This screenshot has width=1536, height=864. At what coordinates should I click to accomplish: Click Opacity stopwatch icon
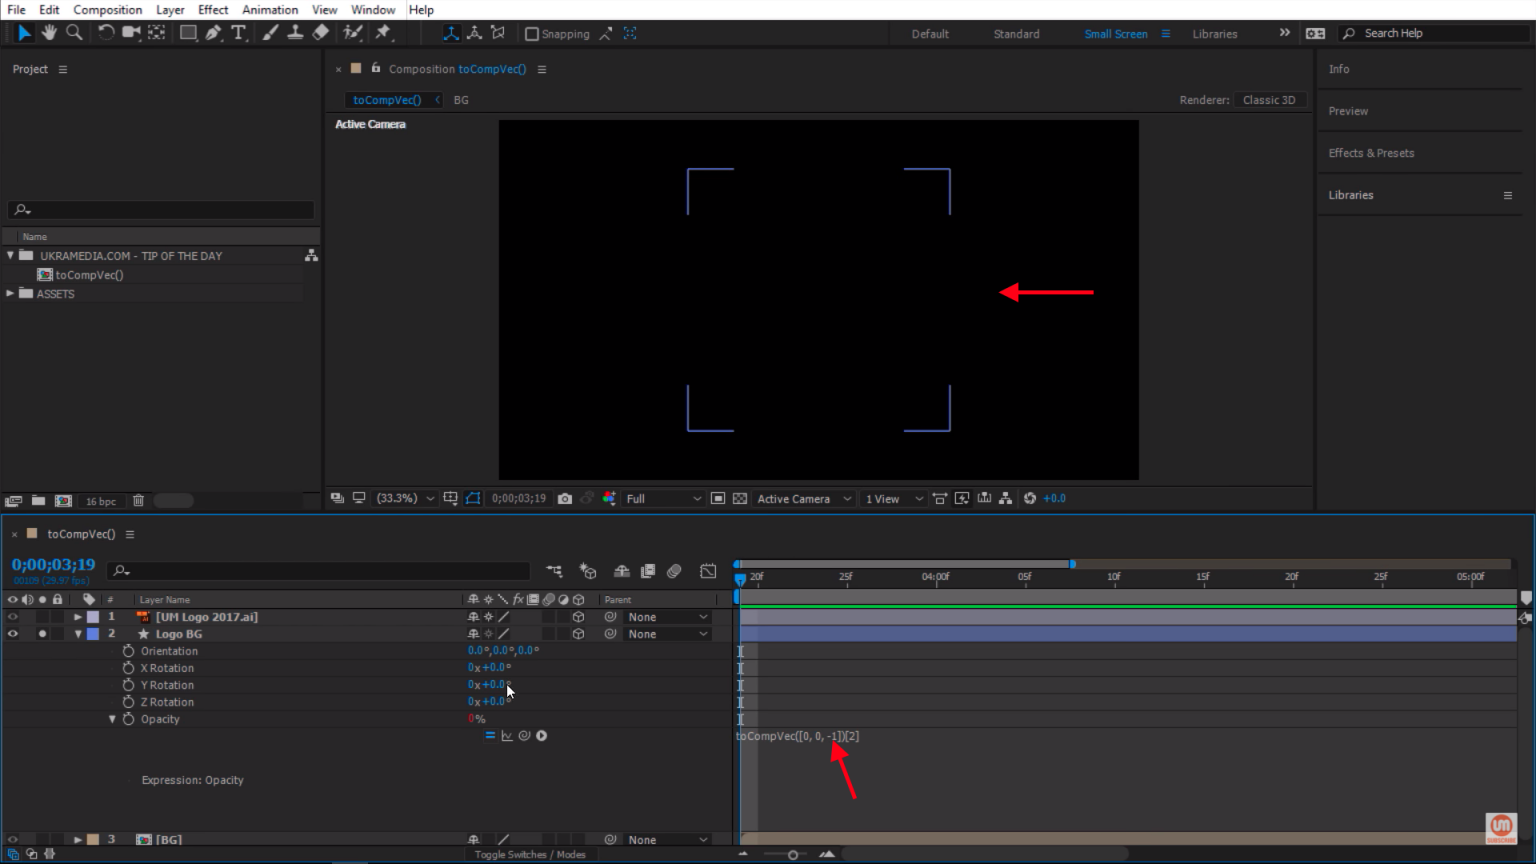[x=128, y=719]
